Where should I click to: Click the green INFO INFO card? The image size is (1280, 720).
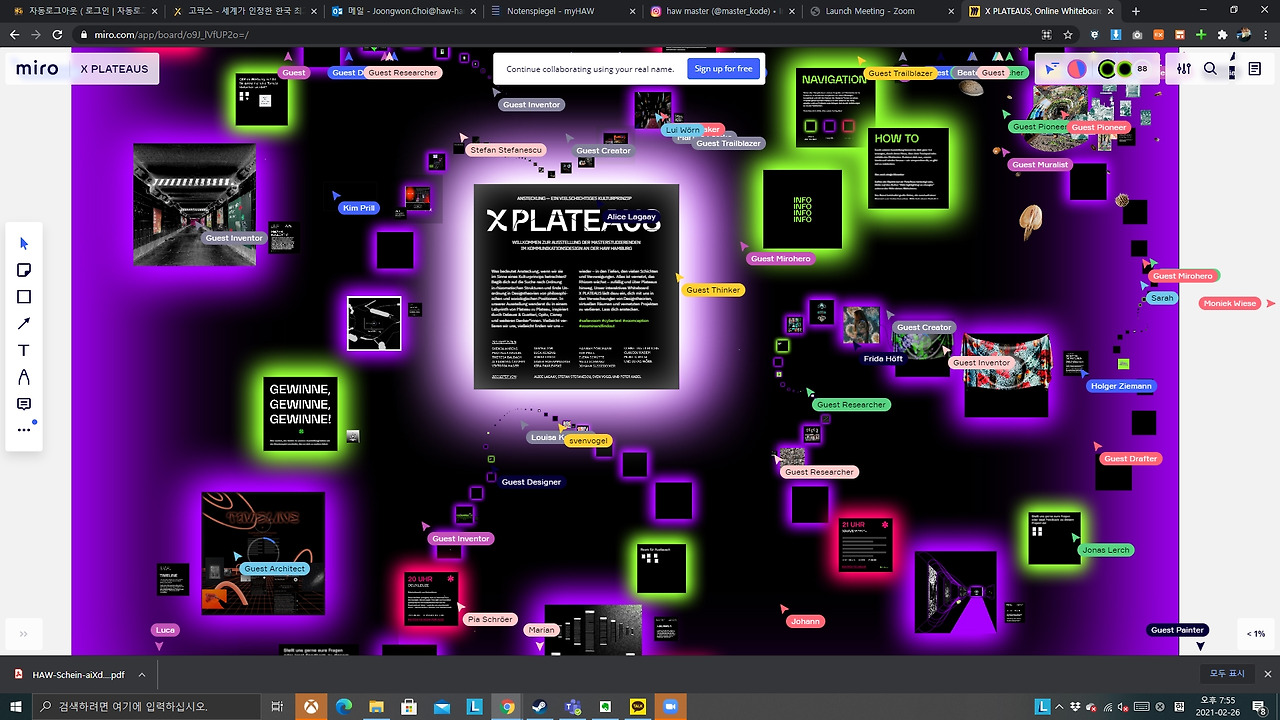802,209
